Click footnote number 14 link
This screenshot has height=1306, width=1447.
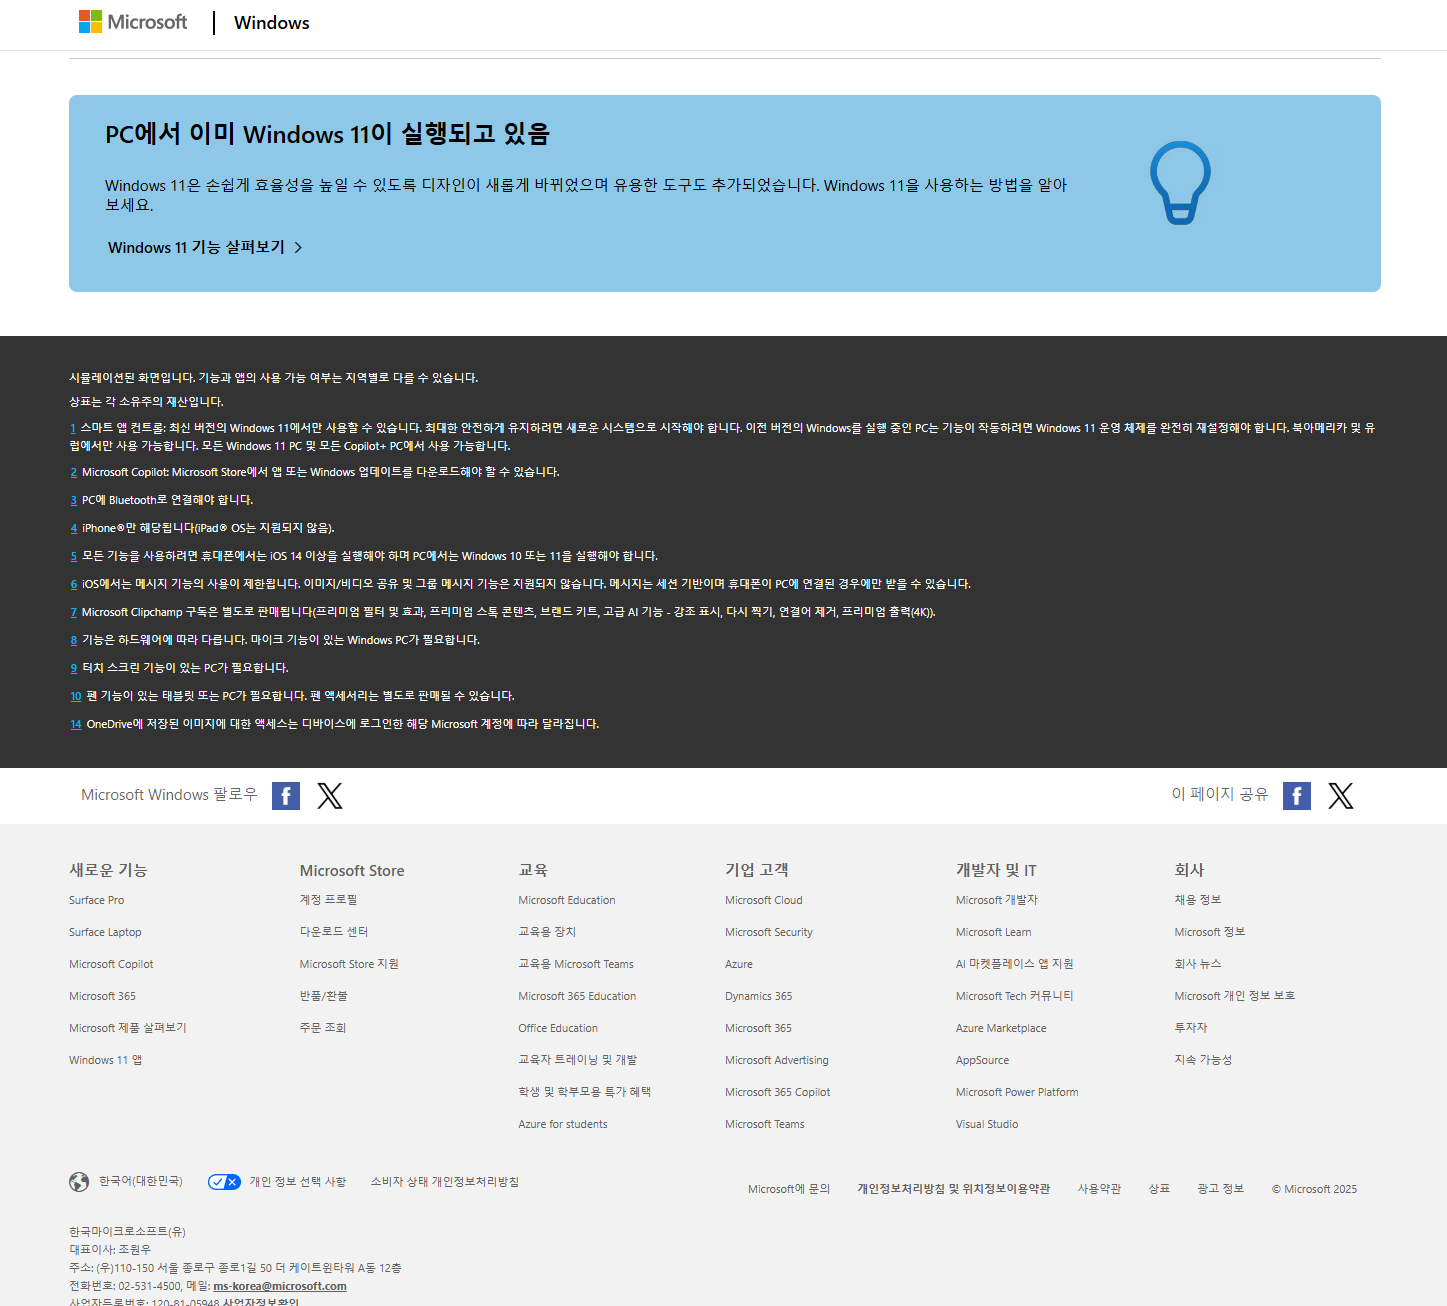point(76,724)
